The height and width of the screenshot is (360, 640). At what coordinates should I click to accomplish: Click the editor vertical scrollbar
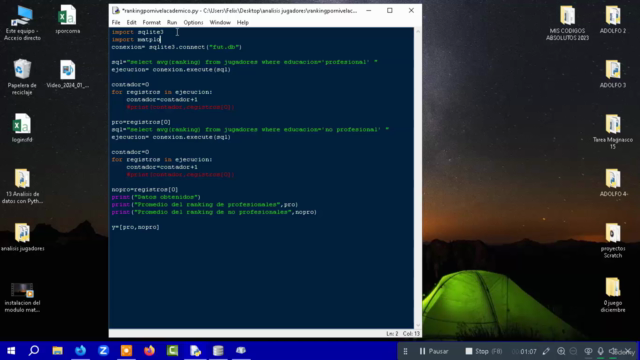click(418, 178)
